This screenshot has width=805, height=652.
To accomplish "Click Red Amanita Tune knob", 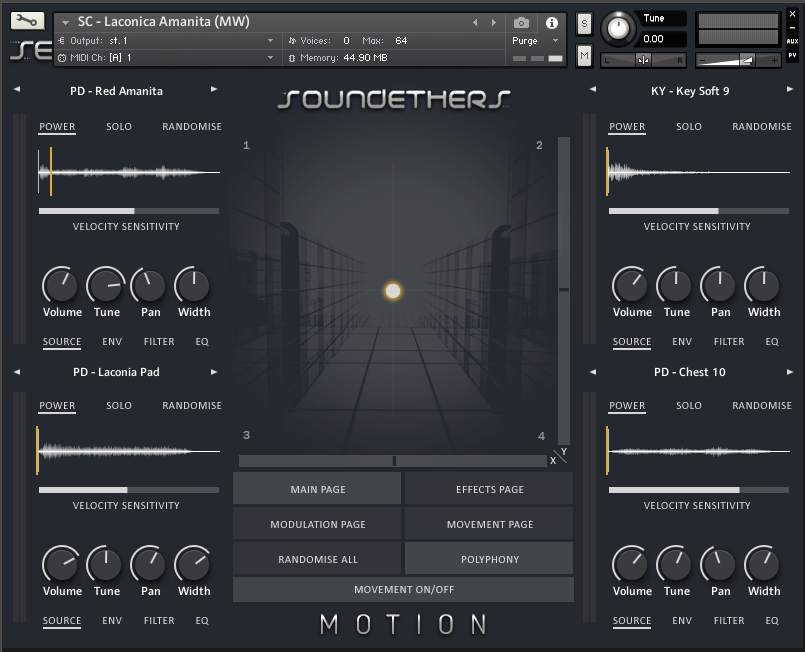I will coord(106,285).
